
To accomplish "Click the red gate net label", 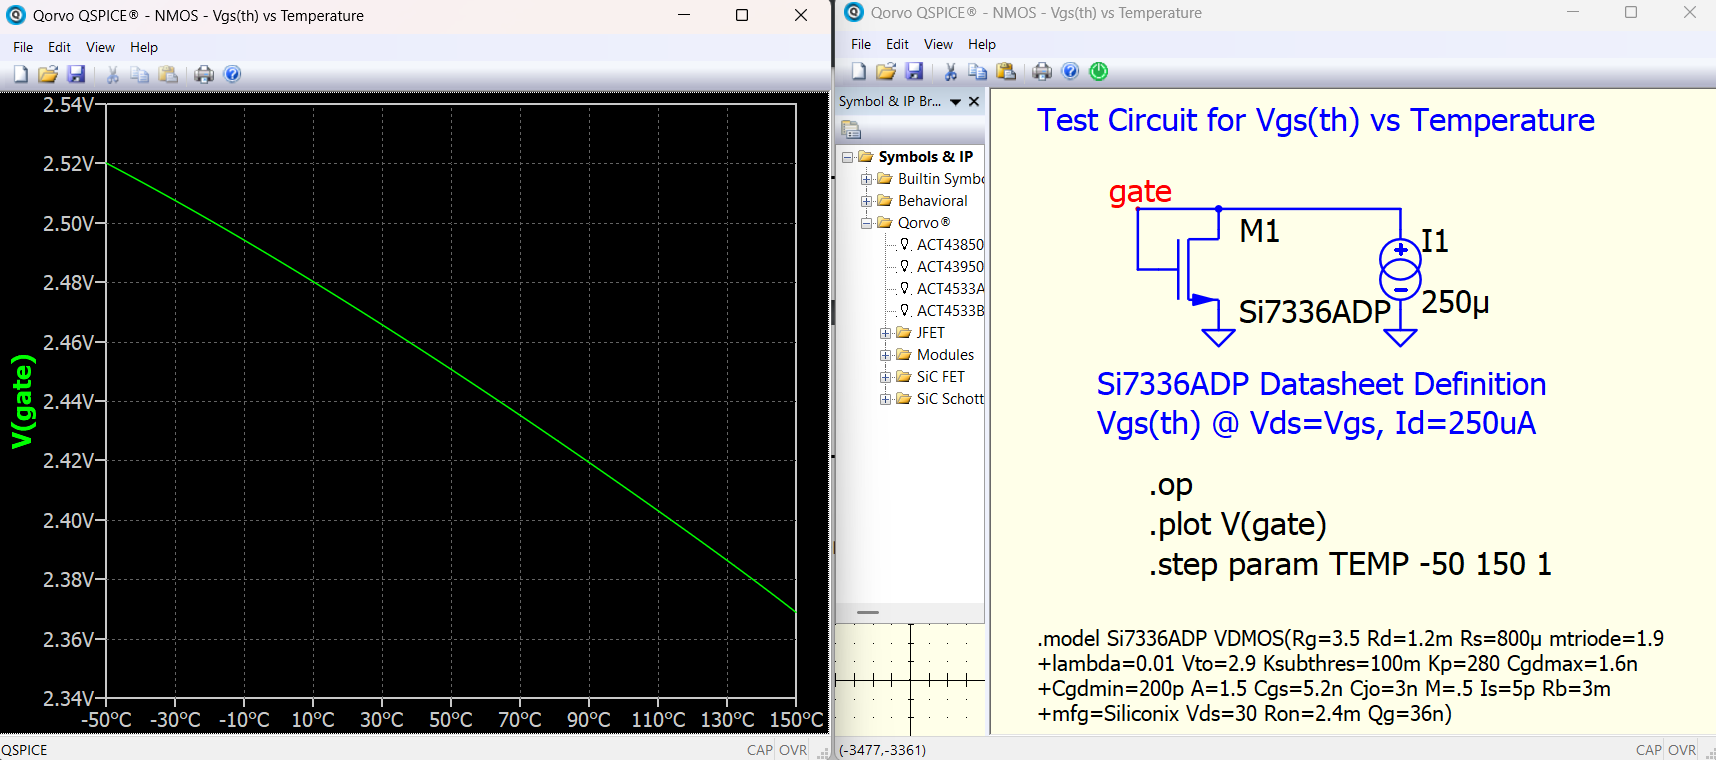I will pyautogui.click(x=1140, y=191).
